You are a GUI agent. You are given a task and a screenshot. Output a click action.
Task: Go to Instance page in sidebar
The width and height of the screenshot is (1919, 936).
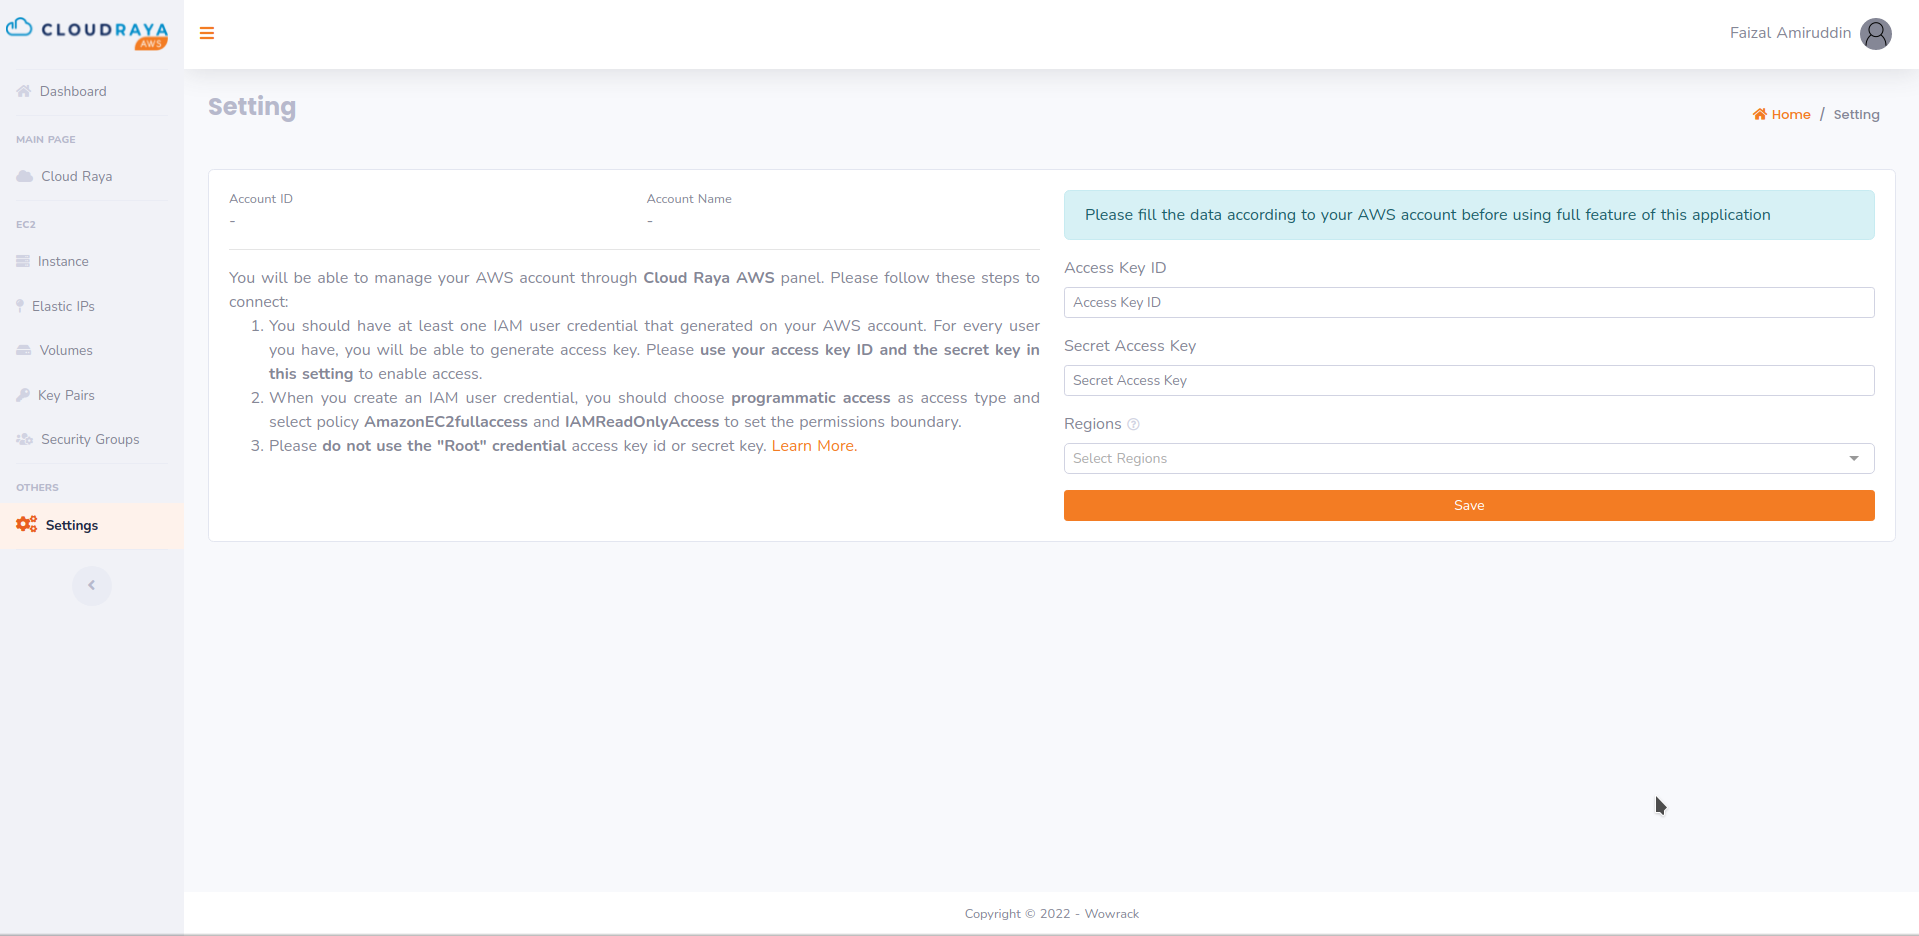[x=63, y=262]
